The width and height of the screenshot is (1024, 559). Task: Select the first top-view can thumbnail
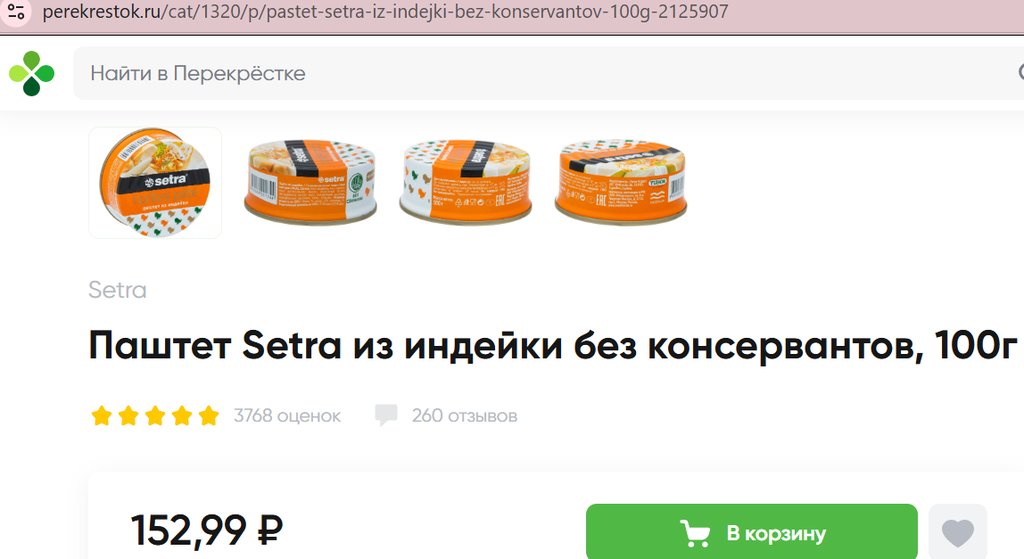(x=155, y=182)
